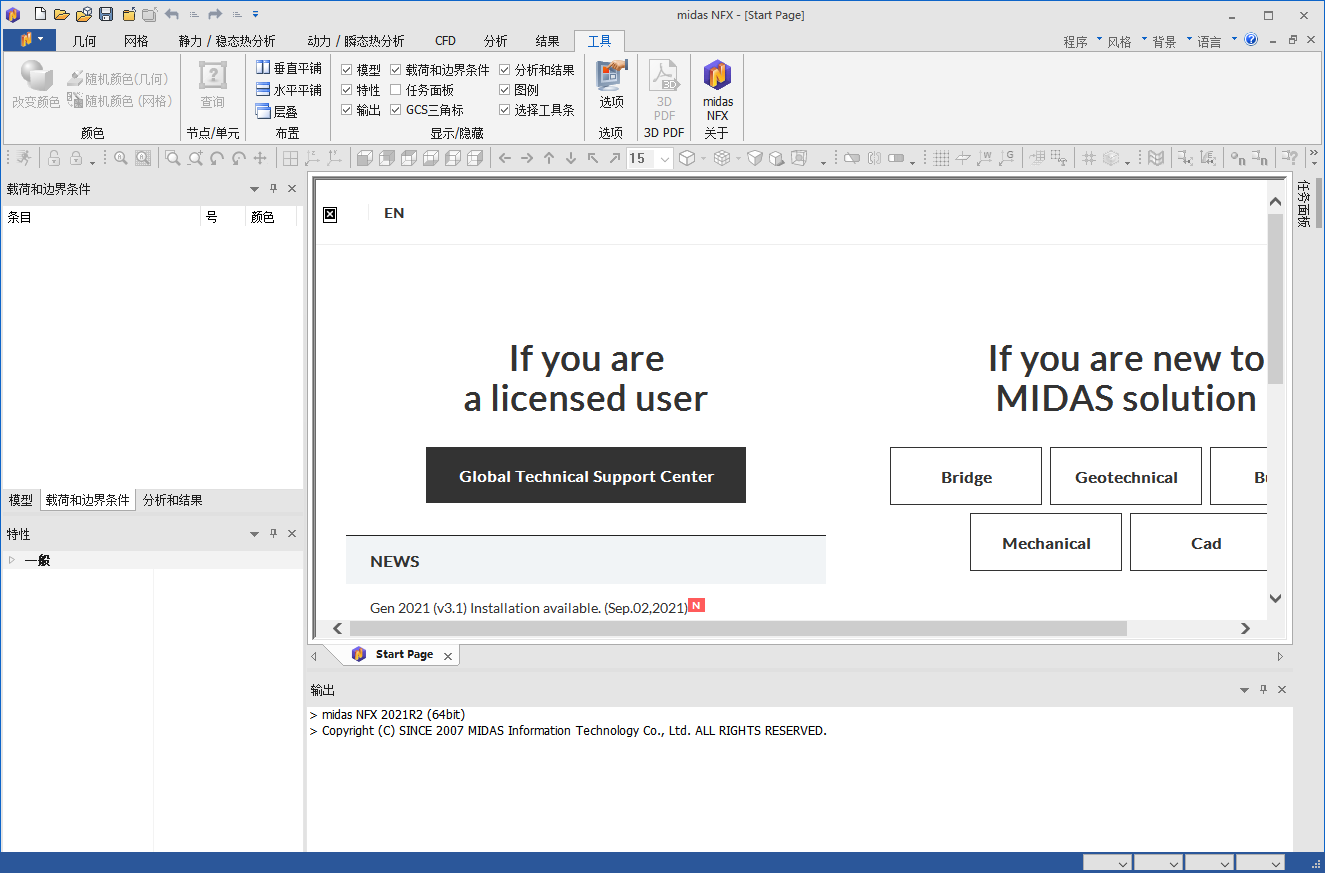Click the Mechanical button
Screen dimensions: 1325x873
[x=1046, y=542]
